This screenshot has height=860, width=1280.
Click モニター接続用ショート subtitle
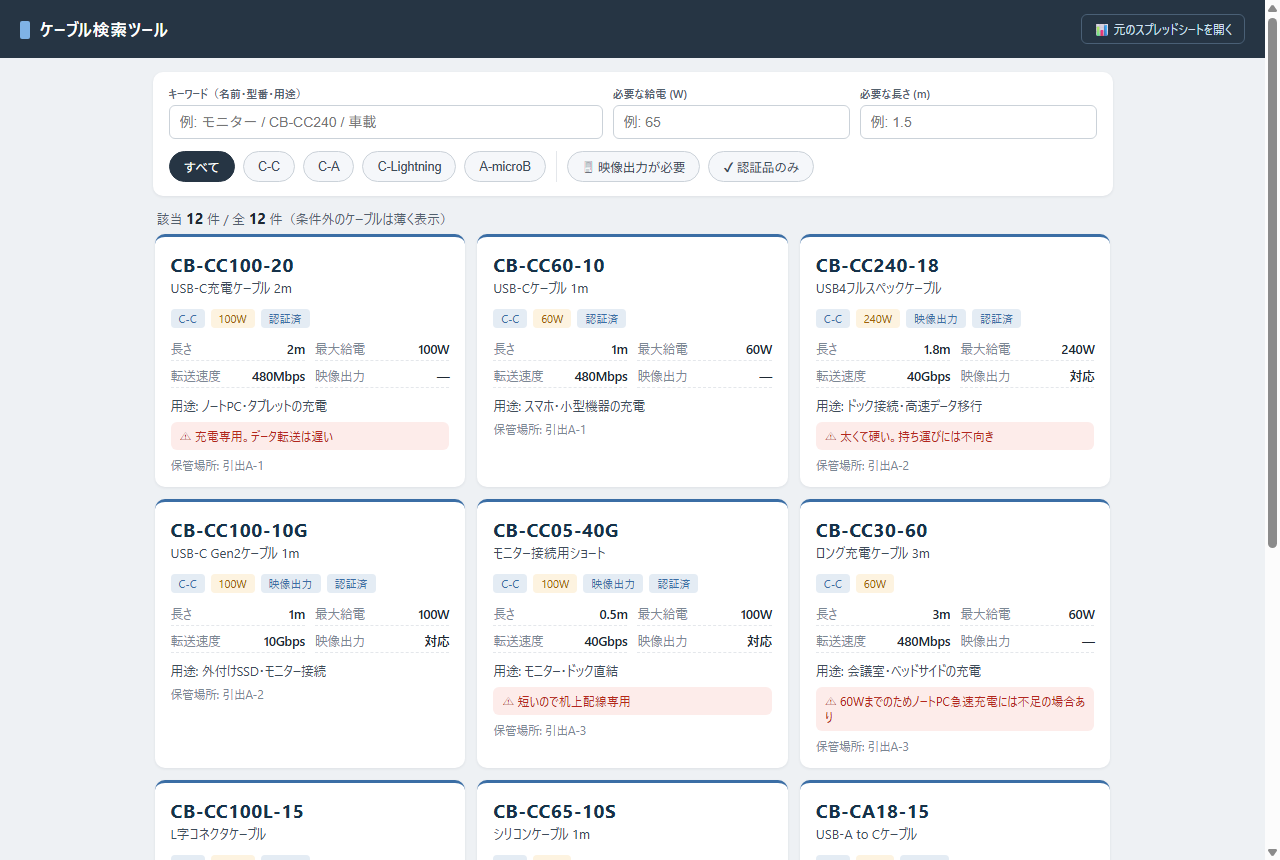(549, 553)
